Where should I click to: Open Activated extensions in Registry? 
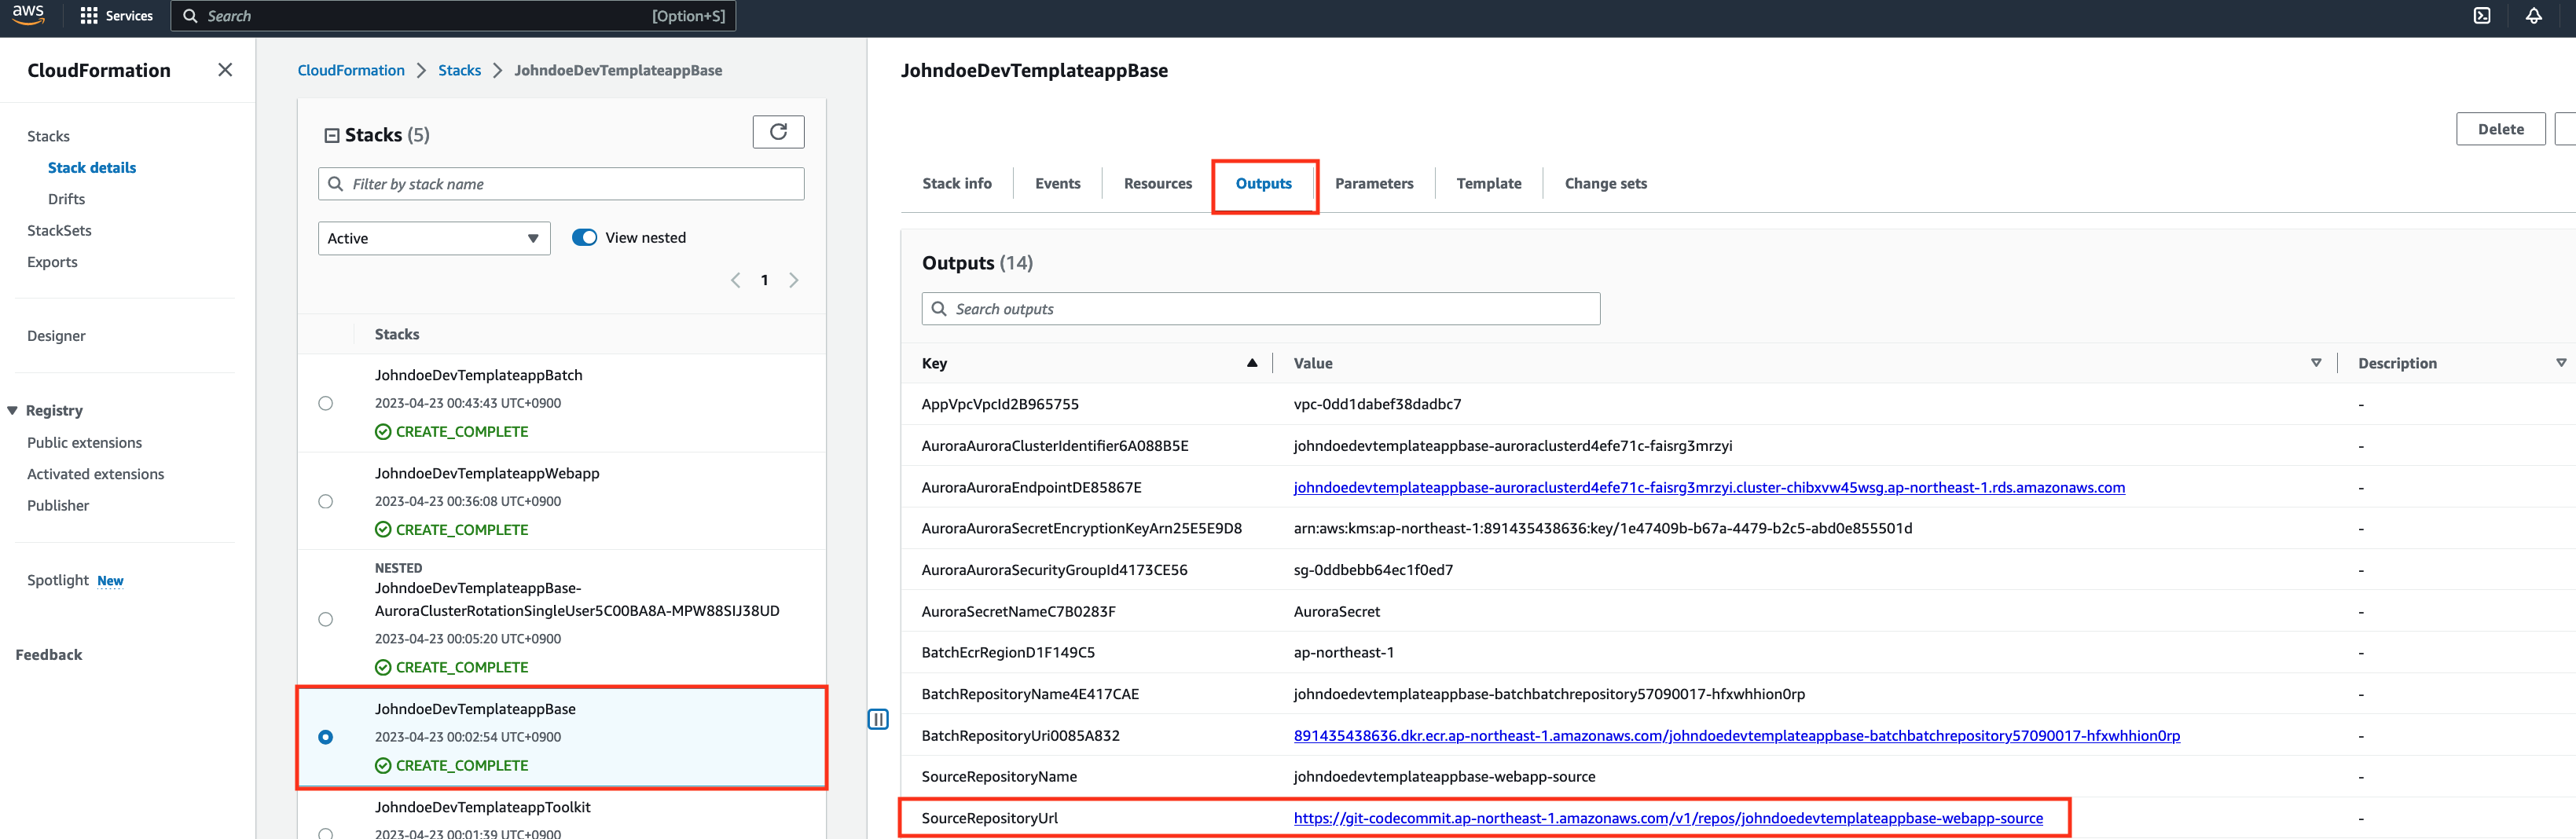pyautogui.click(x=95, y=474)
